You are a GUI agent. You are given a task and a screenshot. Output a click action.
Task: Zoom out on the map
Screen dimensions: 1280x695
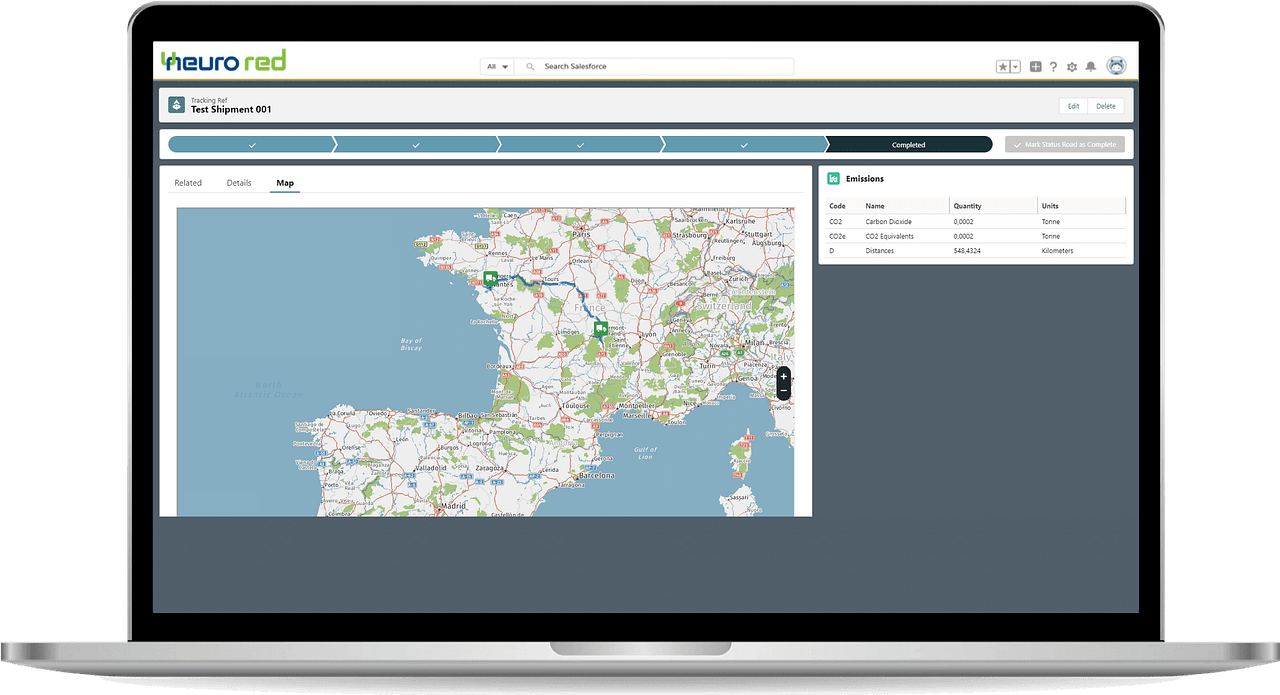783,391
